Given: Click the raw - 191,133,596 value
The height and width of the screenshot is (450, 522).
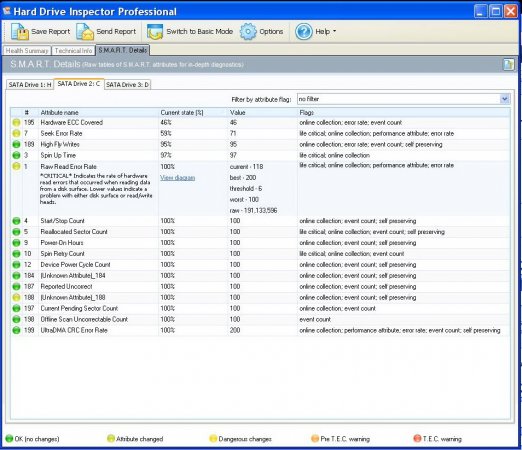Looking at the screenshot, I should coord(253,210).
